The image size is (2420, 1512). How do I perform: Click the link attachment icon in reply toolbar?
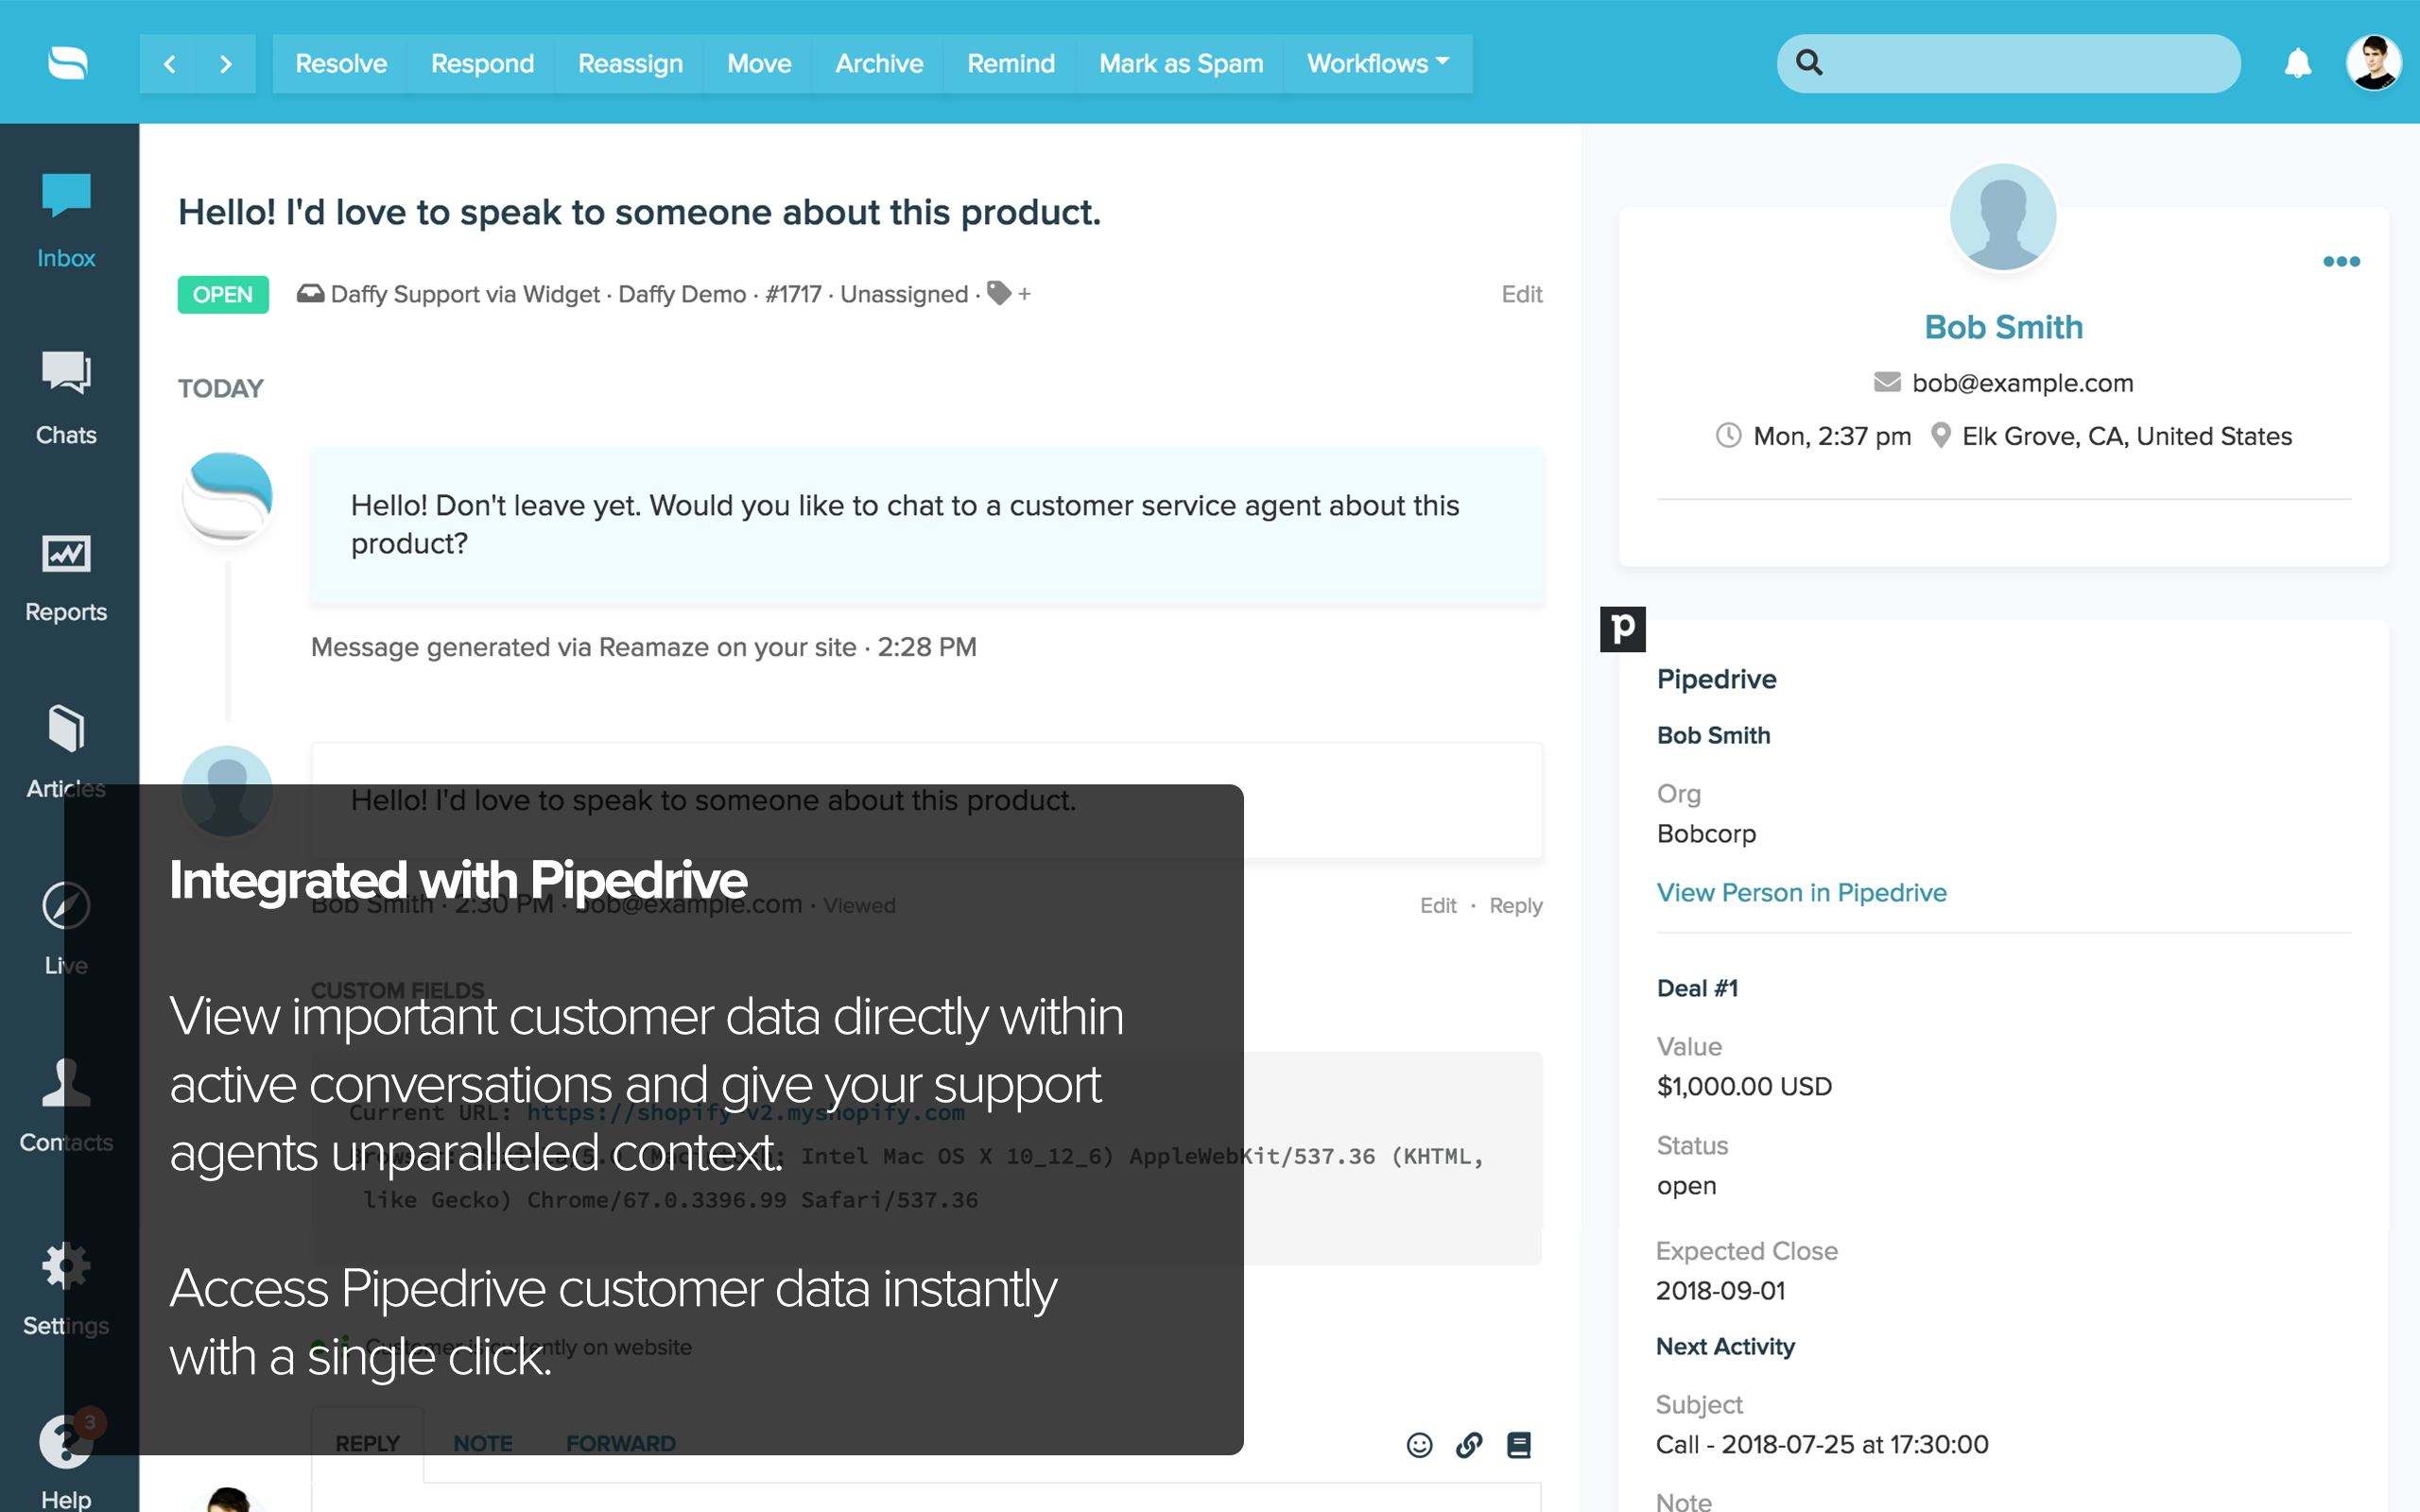click(x=1469, y=1445)
